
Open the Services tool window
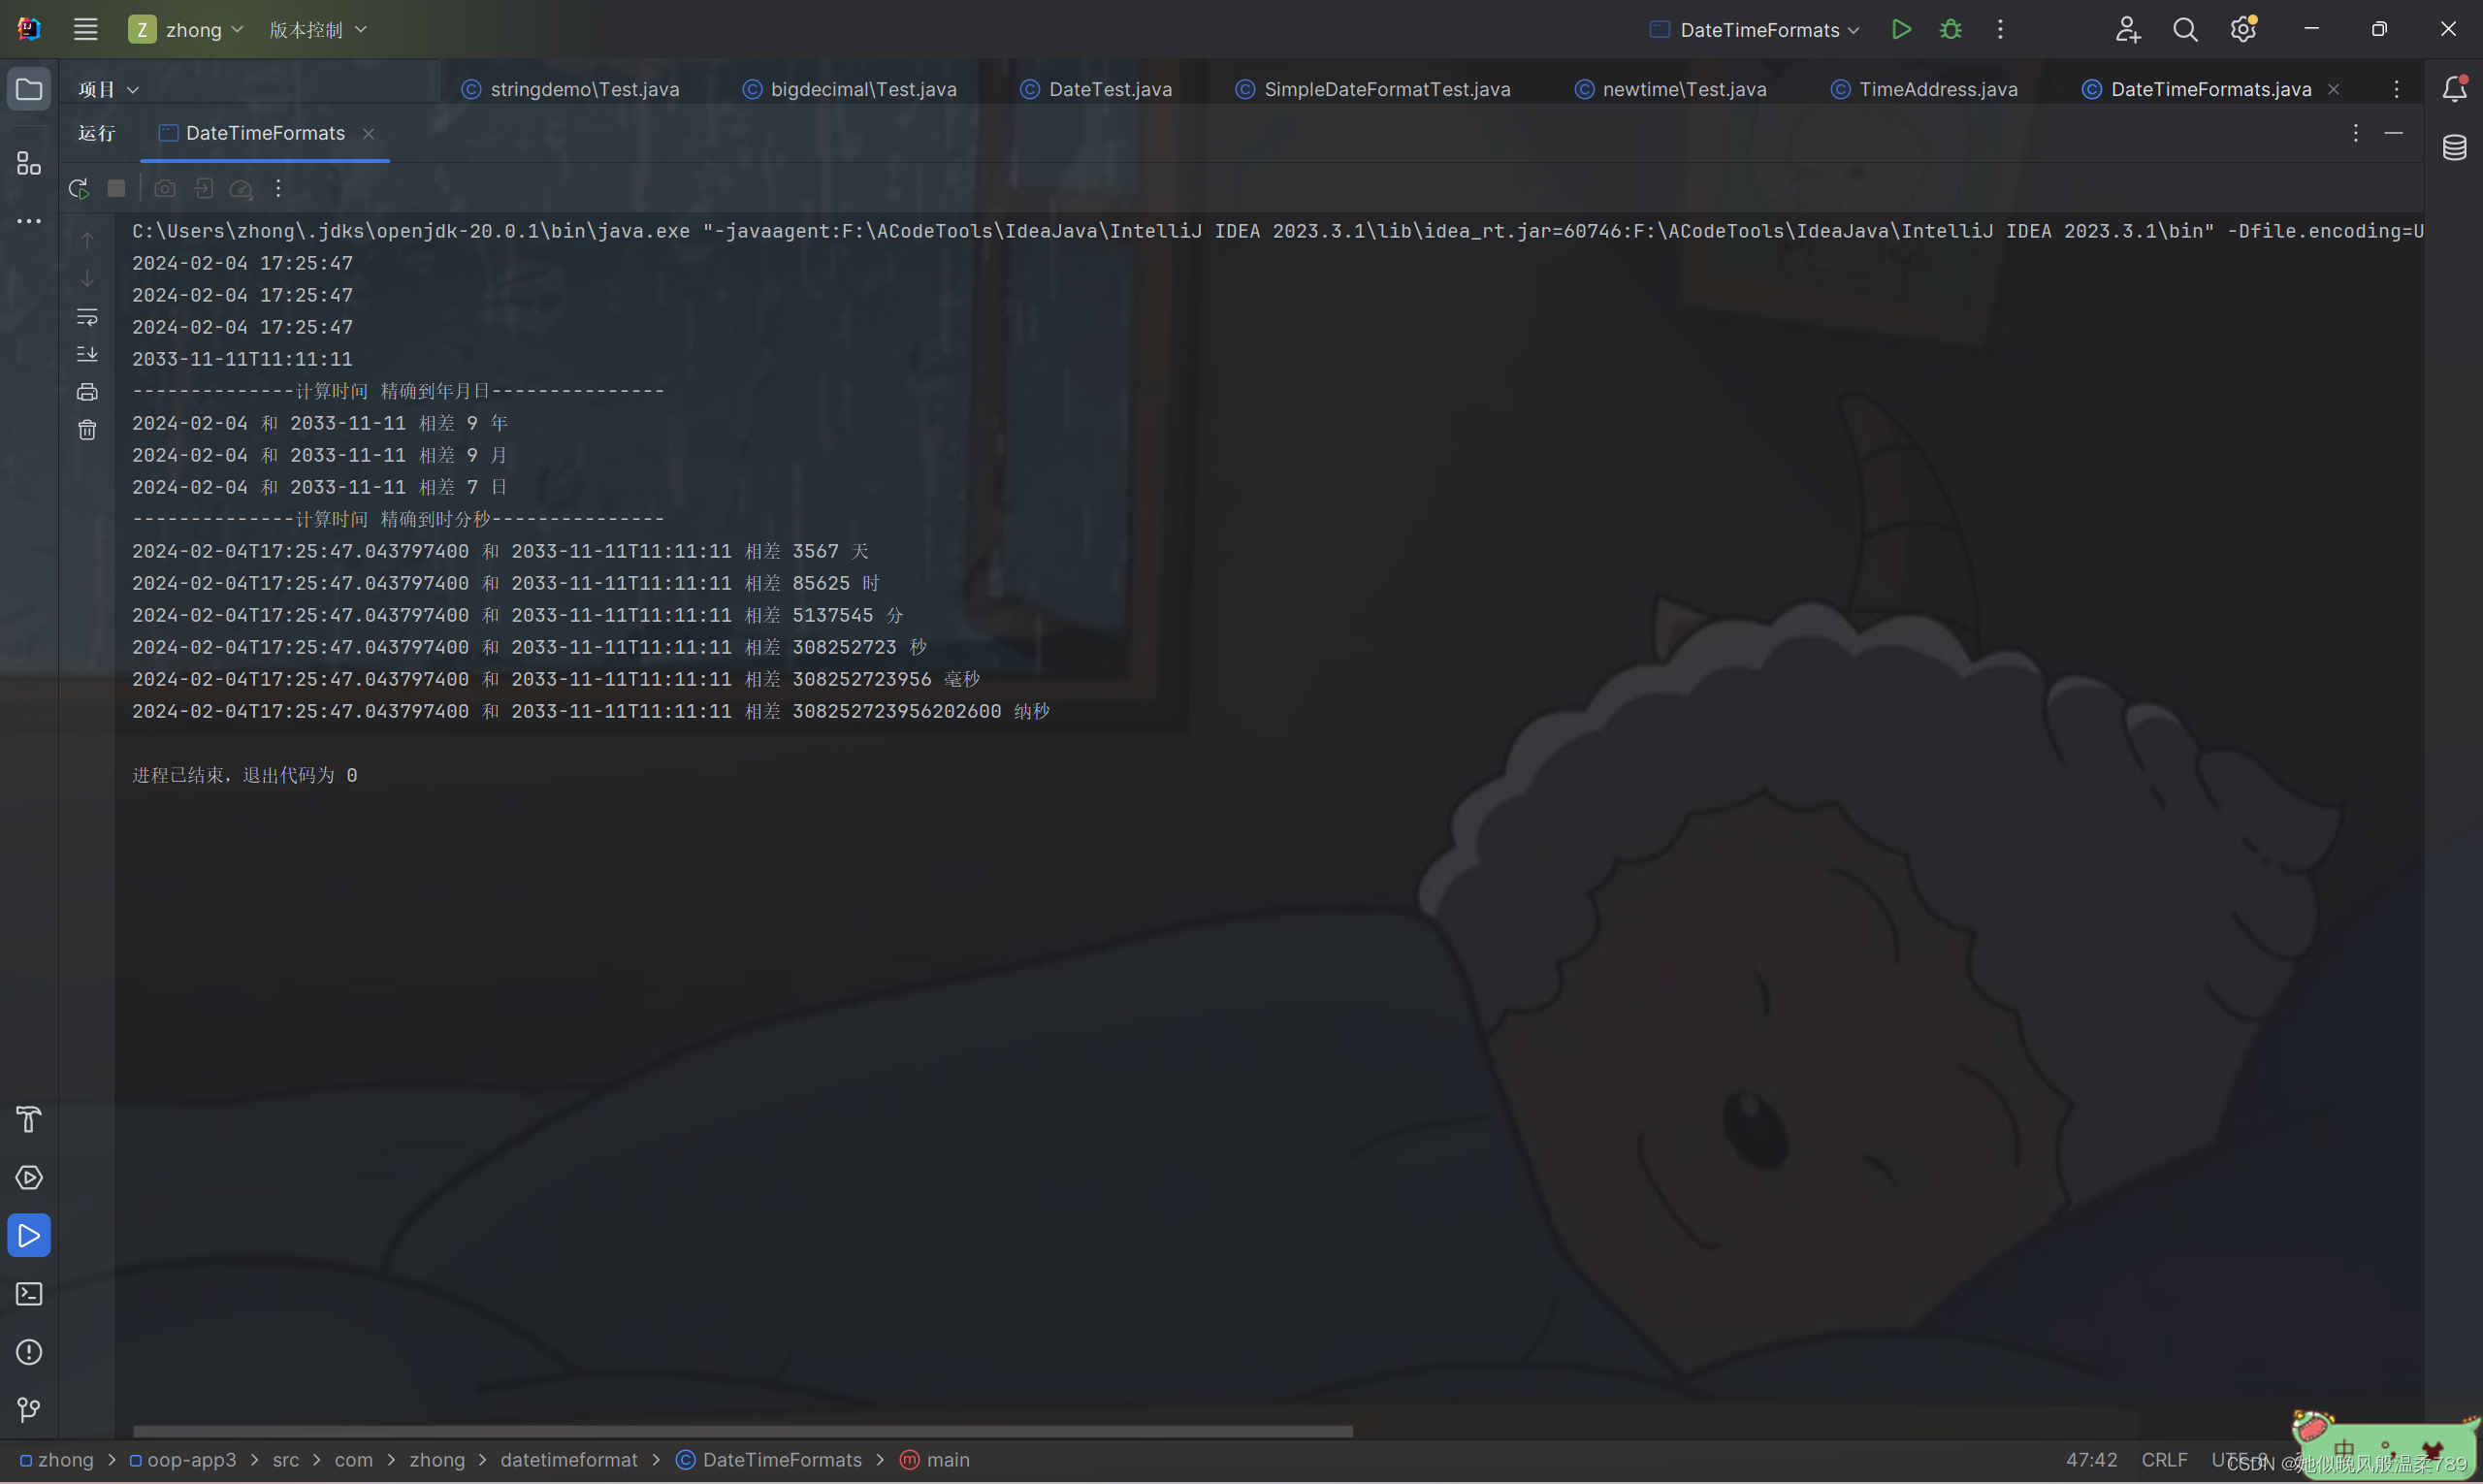[x=29, y=1177]
